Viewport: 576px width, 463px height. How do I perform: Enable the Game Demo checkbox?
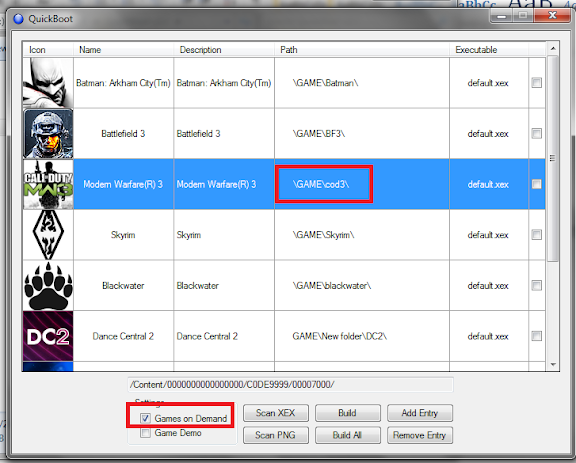145,433
